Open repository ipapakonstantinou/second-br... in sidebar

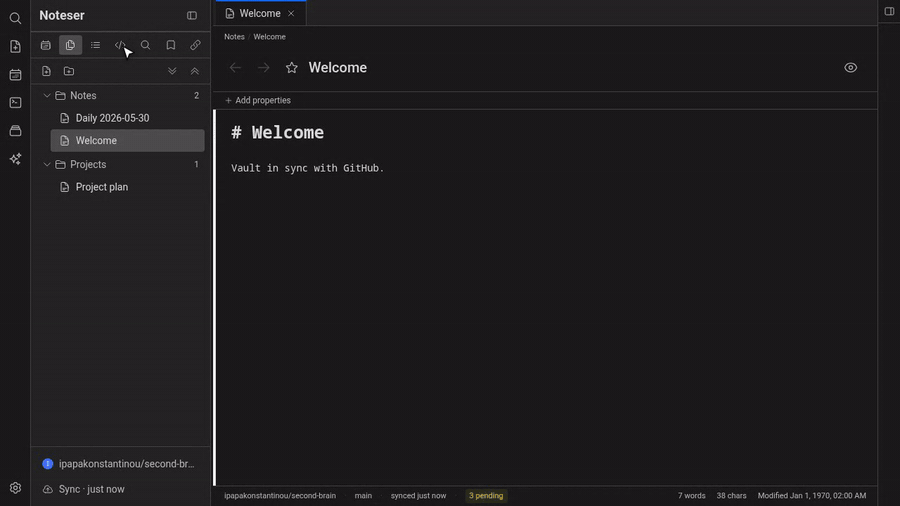tap(121, 464)
